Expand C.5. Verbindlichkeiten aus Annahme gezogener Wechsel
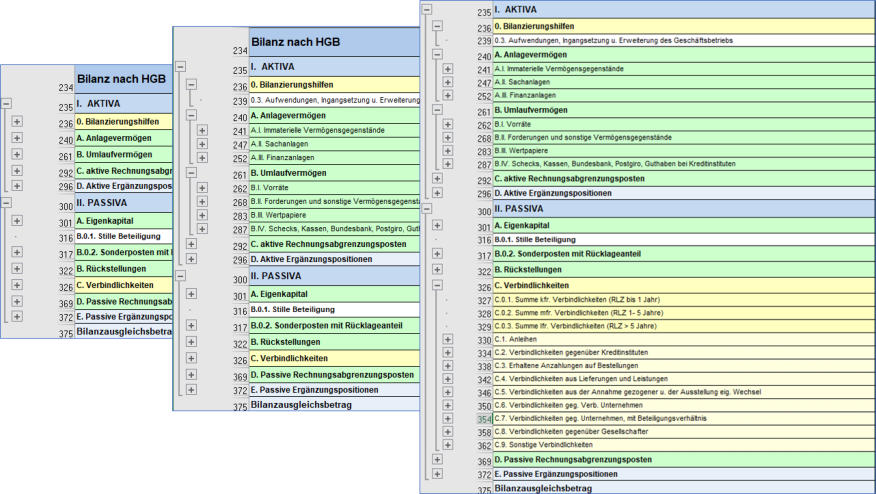876x494 pixels. coord(448,392)
